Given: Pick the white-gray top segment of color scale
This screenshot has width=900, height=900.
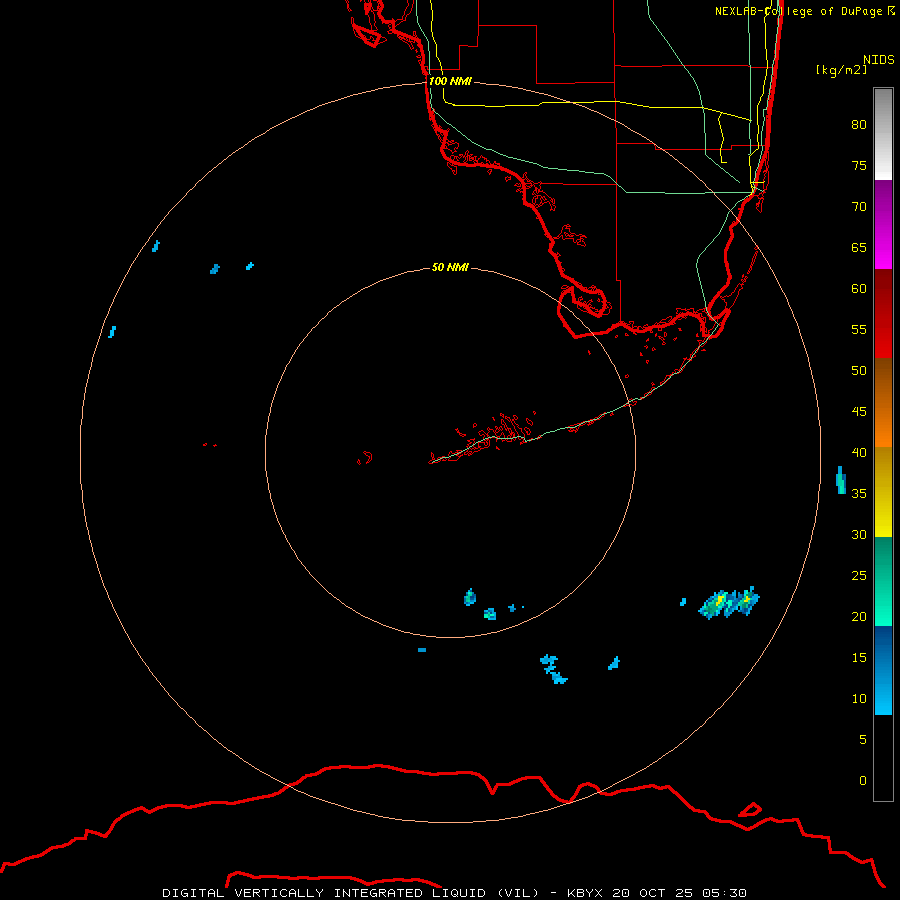Looking at the screenshot, I should click(883, 134).
